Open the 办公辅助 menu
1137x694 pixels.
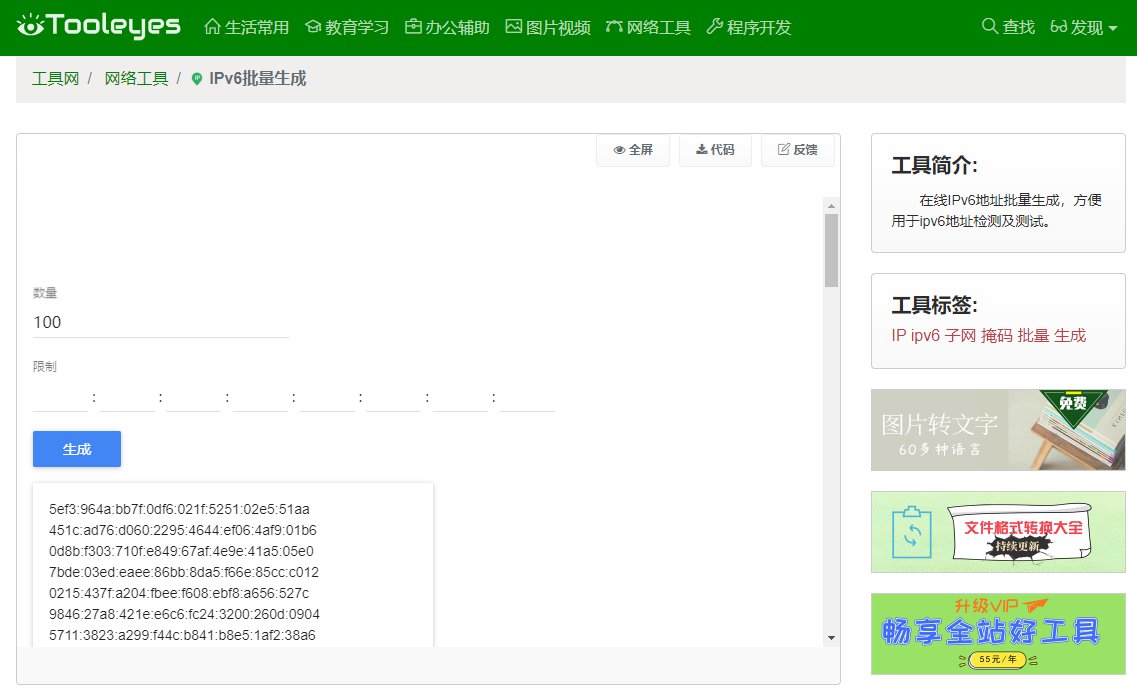(x=447, y=28)
